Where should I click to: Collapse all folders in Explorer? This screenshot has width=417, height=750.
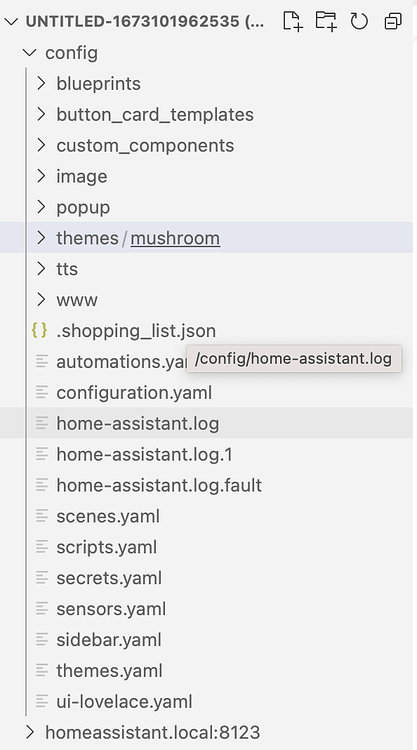393,22
